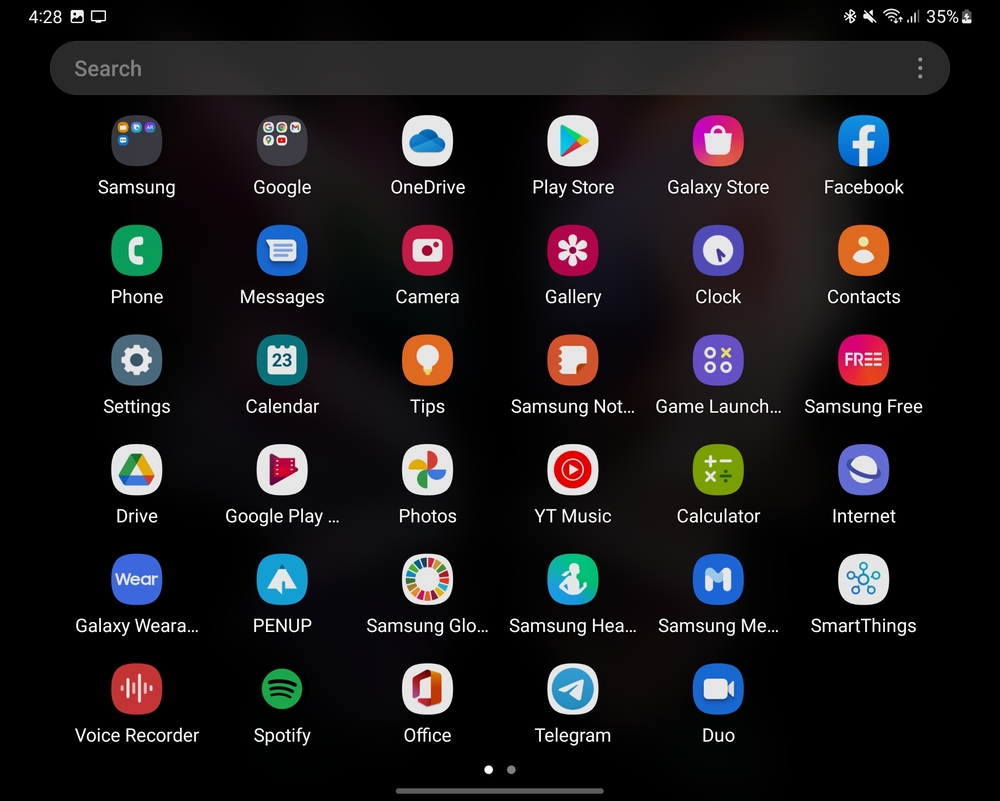Open the Clock app
Screen dimensions: 1000x801
point(718,251)
